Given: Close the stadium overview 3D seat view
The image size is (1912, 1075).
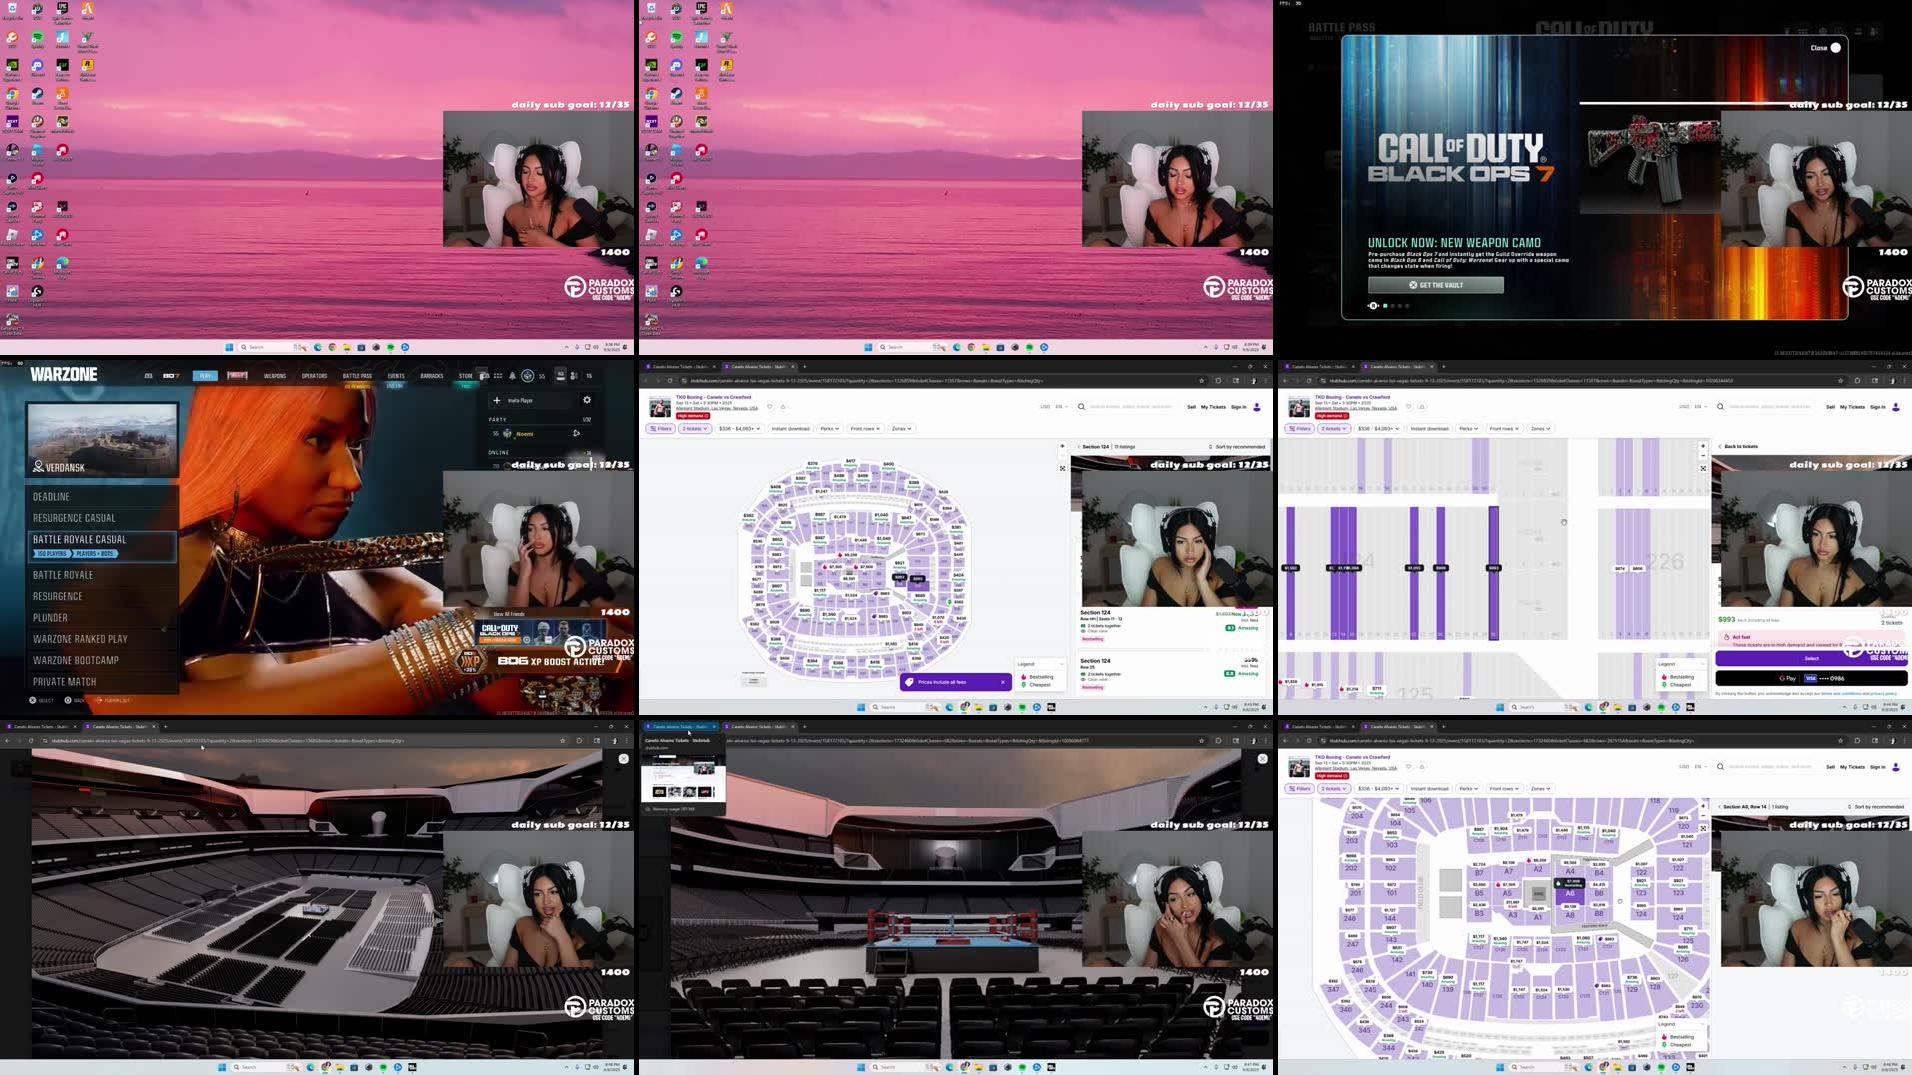Looking at the screenshot, I should (x=623, y=759).
